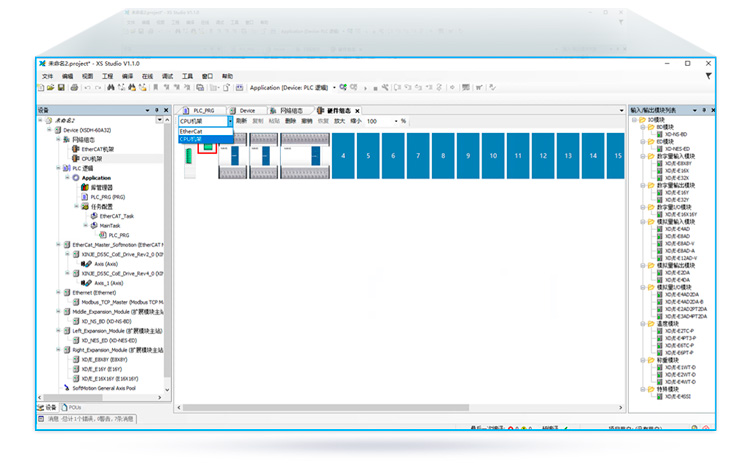This screenshot has width=750, height=463.
Task: Click the 放大 zoom-in button
Action: tap(340, 121)
